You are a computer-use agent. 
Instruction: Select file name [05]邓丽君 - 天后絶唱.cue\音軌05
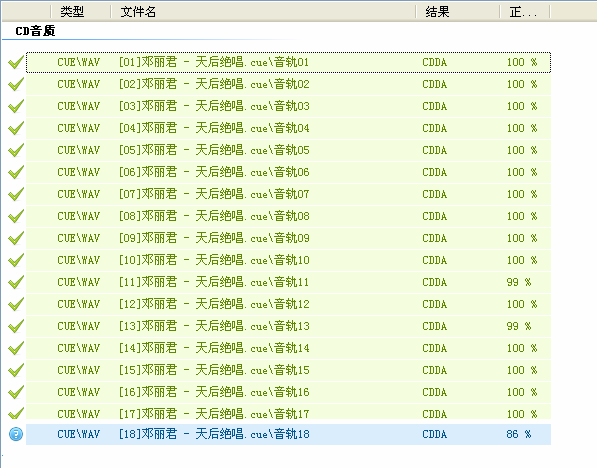coord(214,150)
